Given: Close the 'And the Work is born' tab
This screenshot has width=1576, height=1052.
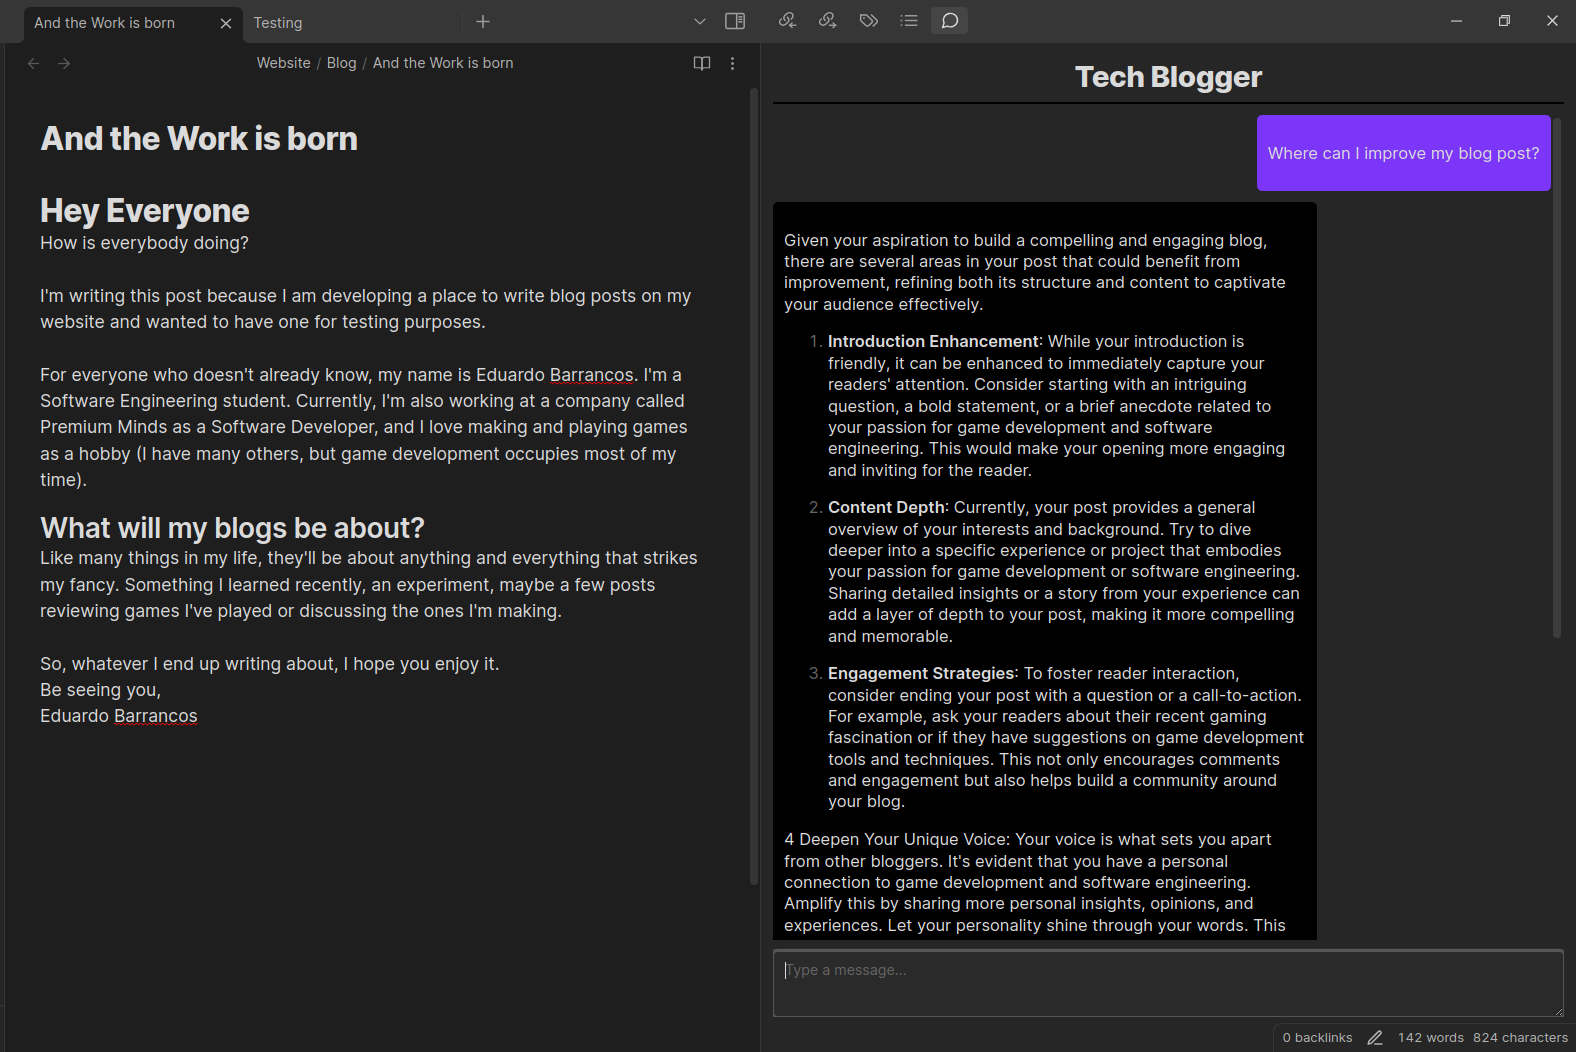Looking at the screenshot, I should (225, 23).
